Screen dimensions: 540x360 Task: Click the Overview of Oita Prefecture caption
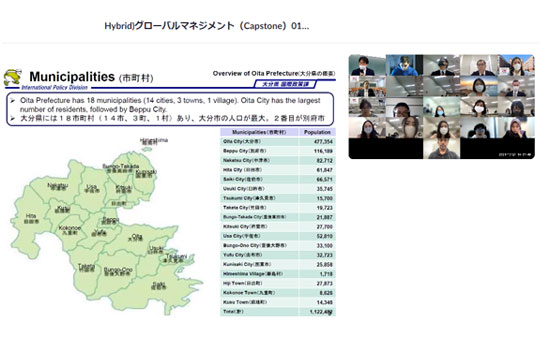274,73
